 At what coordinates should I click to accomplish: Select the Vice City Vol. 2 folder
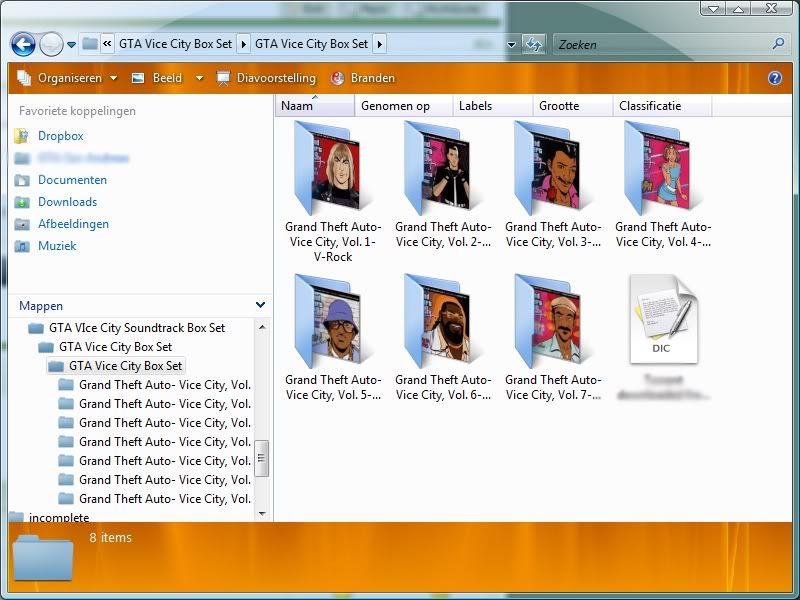(x=443, y=185)
